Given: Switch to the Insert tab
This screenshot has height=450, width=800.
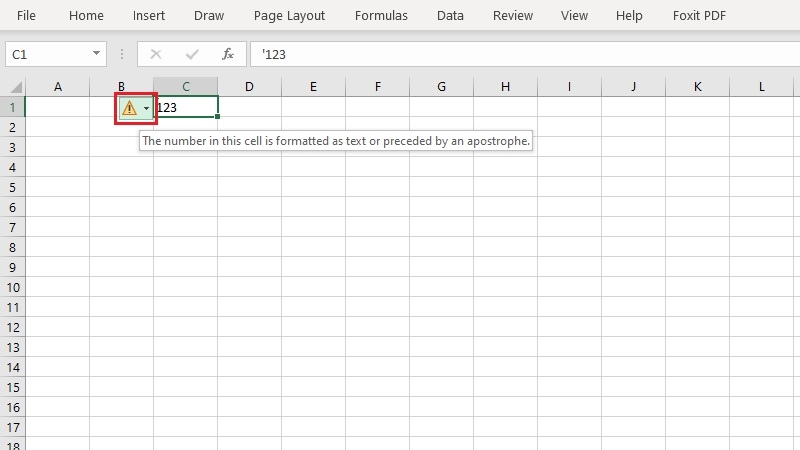Looking at the screenshot, I should click(148, 15).
